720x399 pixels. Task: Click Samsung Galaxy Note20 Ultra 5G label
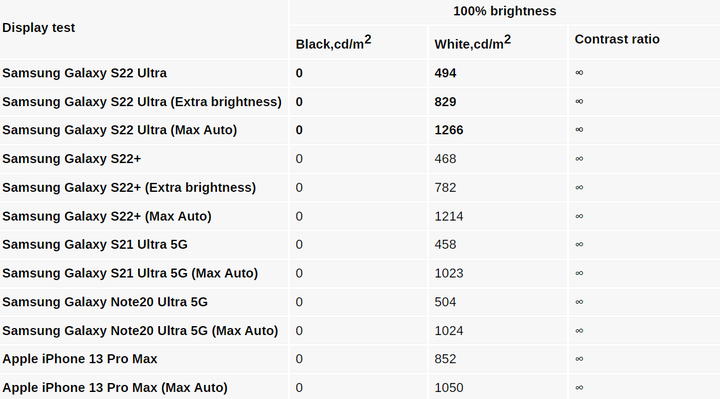click(x=105, y=302)
